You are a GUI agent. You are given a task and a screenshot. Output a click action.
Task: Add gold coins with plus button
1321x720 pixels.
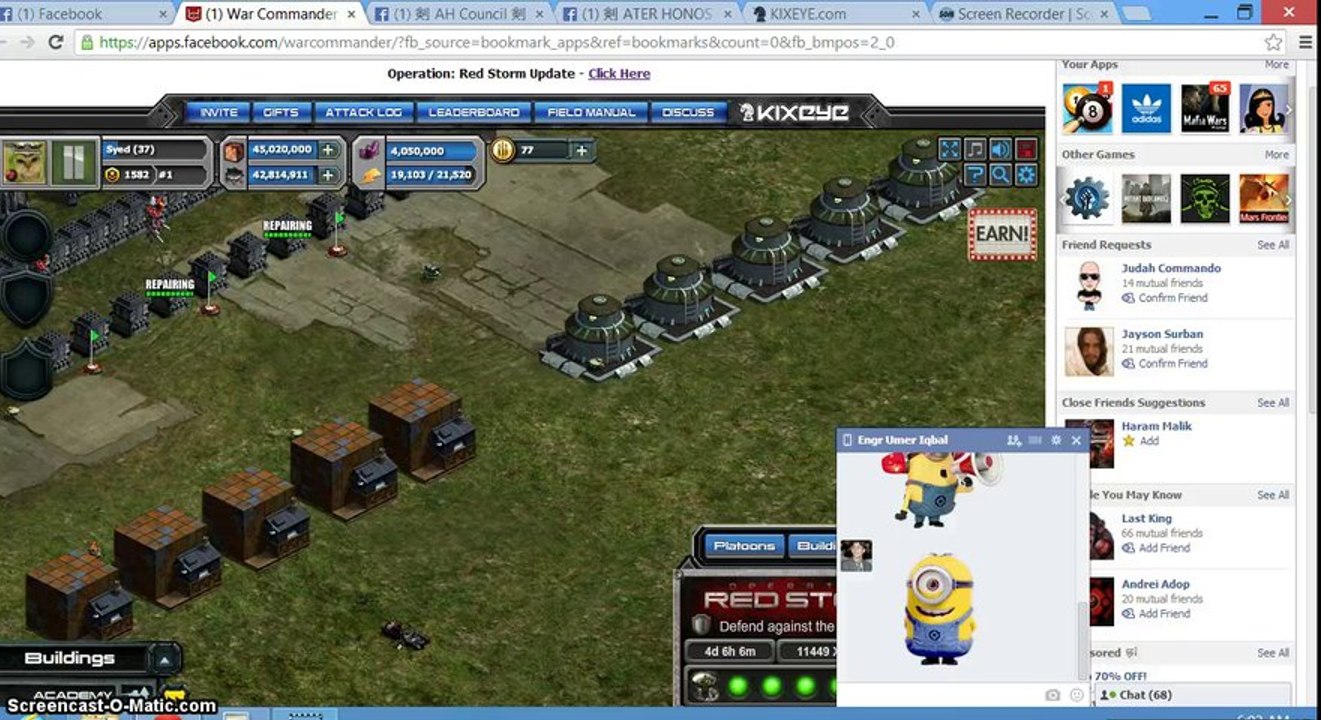[x=582, y=150]
